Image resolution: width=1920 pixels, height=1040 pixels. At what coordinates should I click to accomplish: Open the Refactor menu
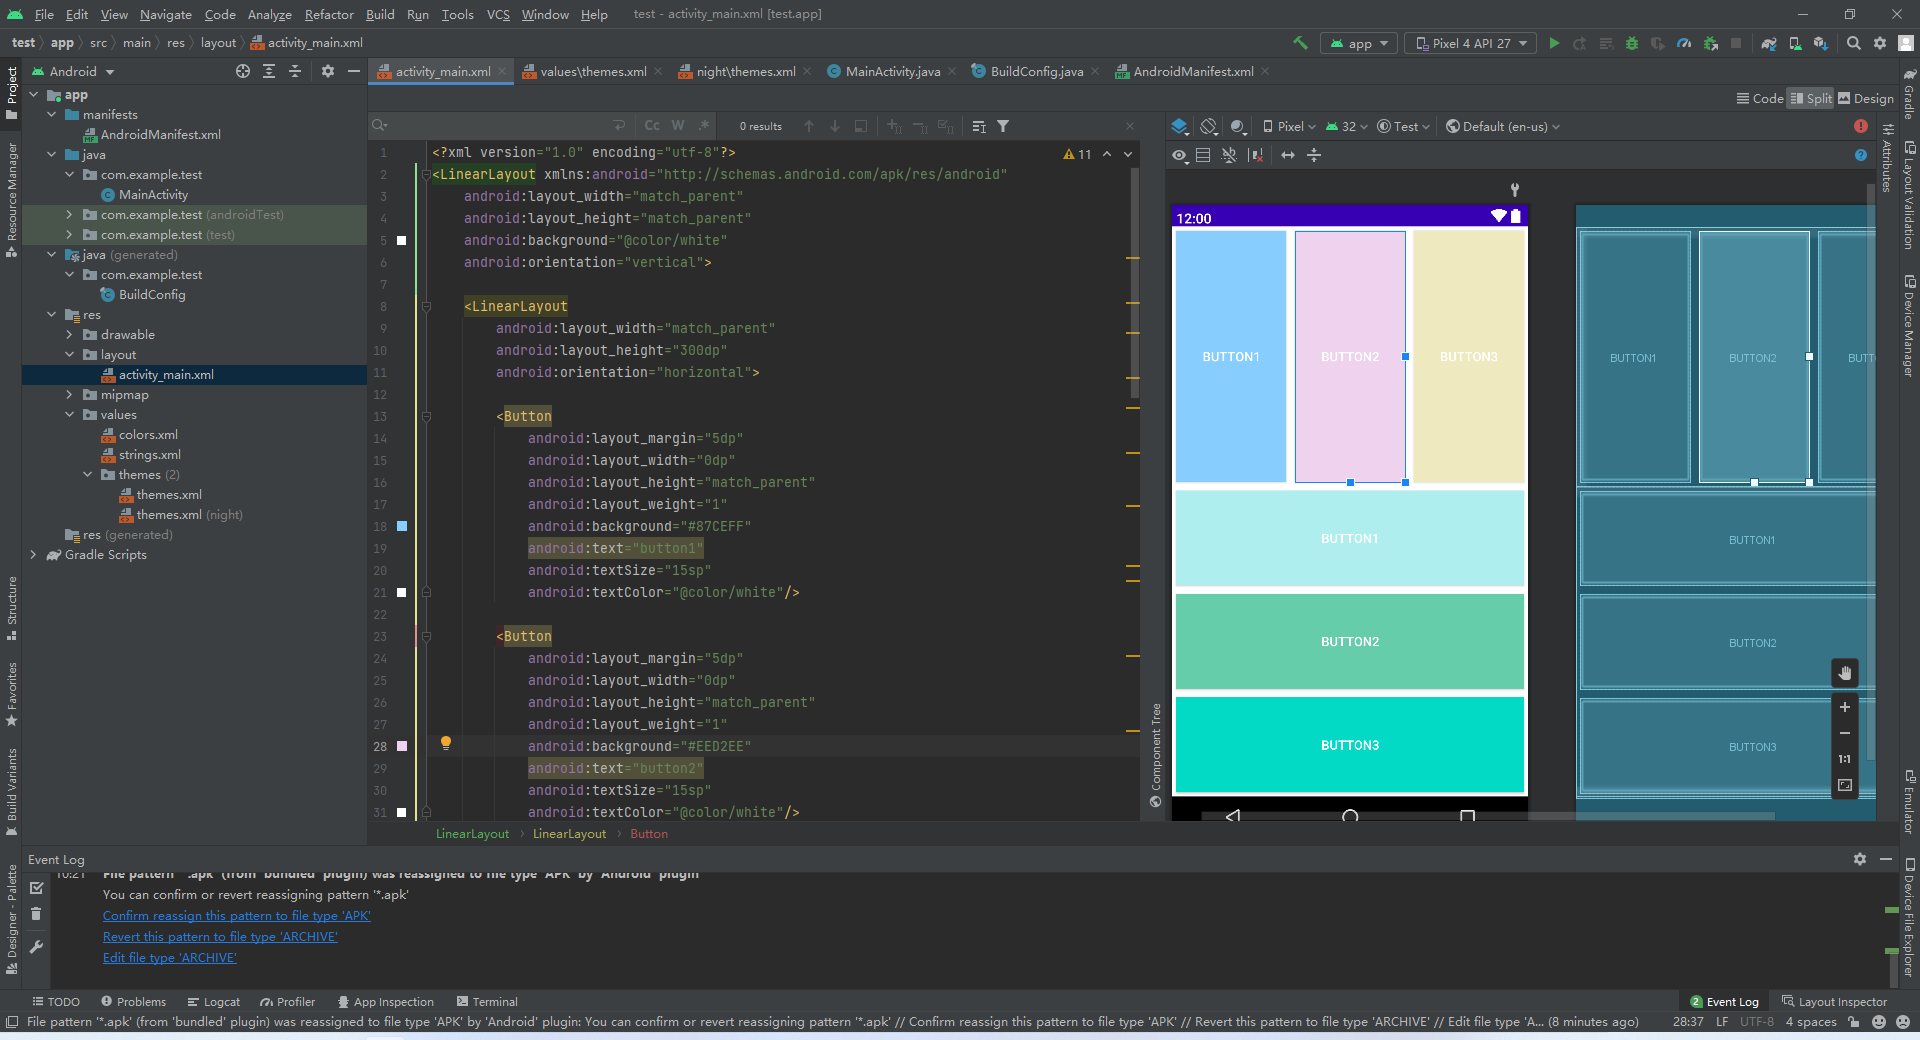(x=329, y=14)
